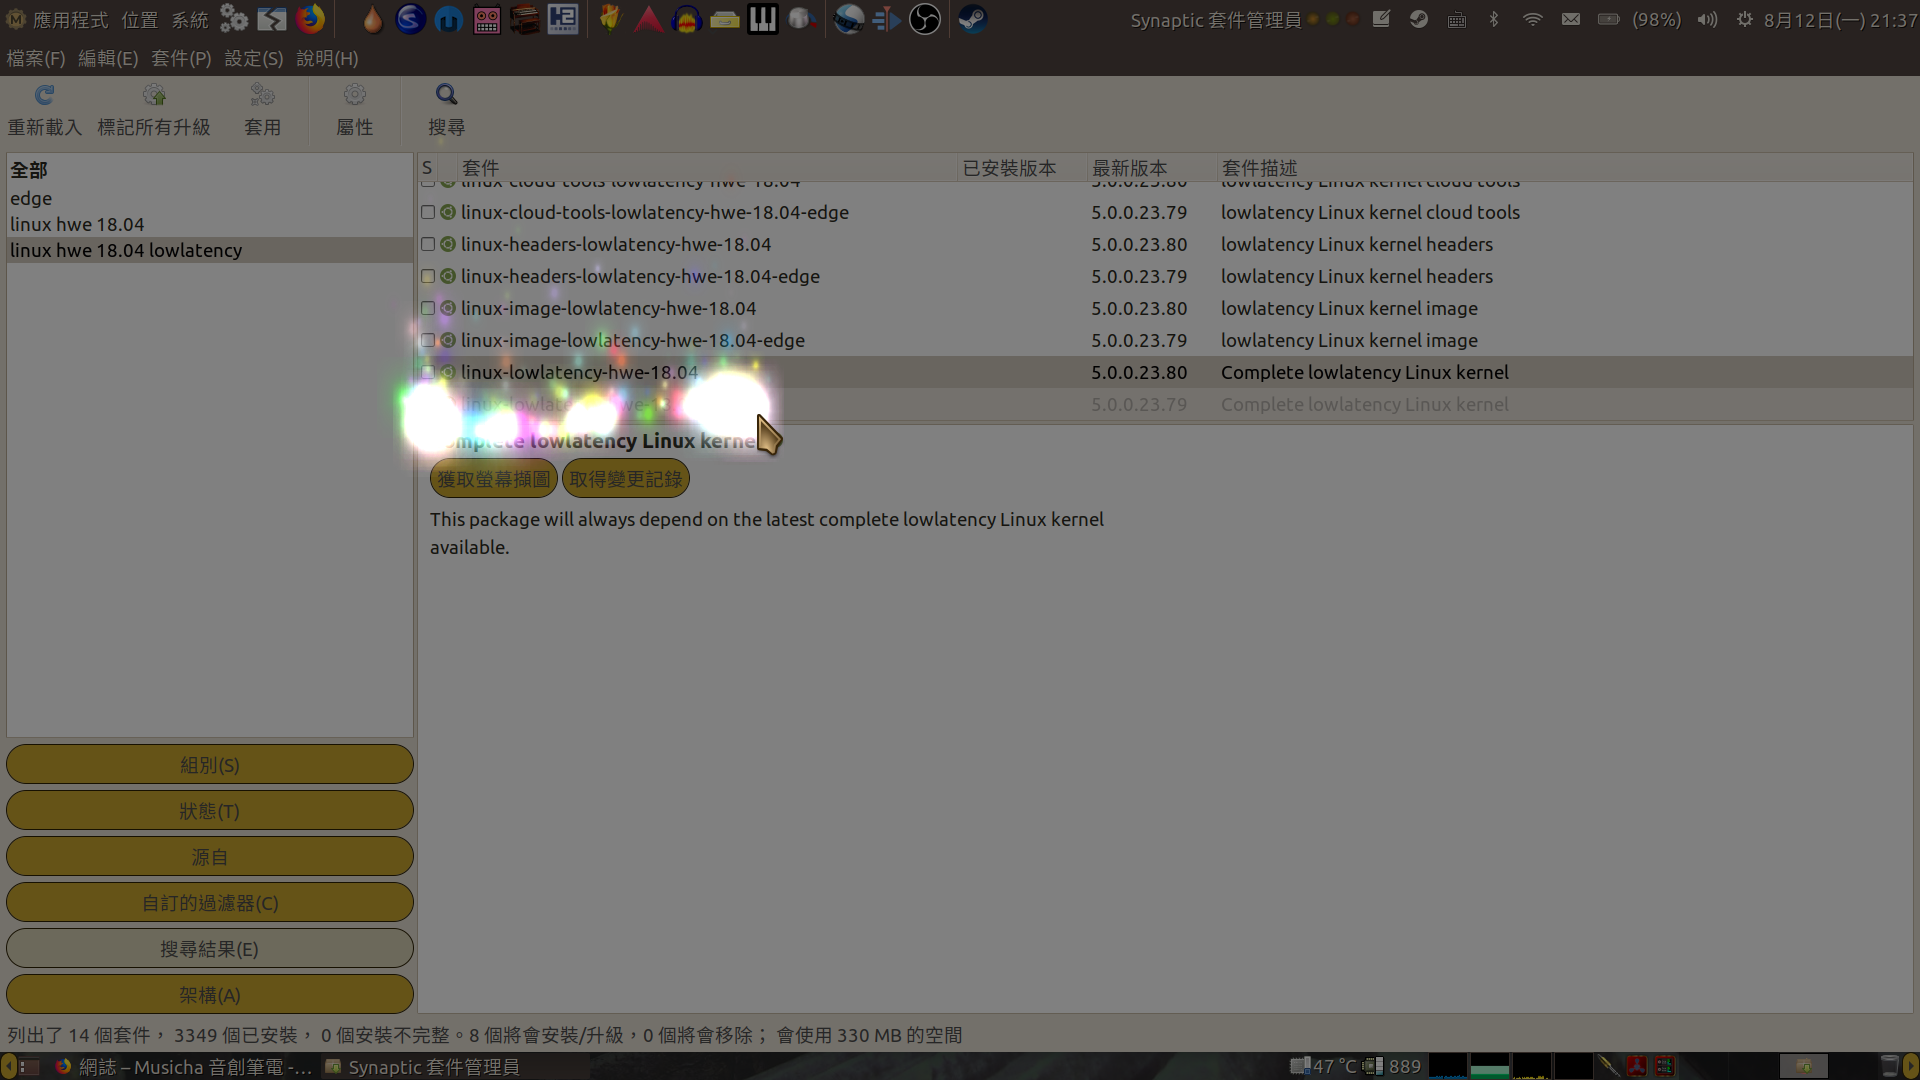
Task: Click Mark All Upgrades (標記所有升級) icon
Action: (153, 96)
